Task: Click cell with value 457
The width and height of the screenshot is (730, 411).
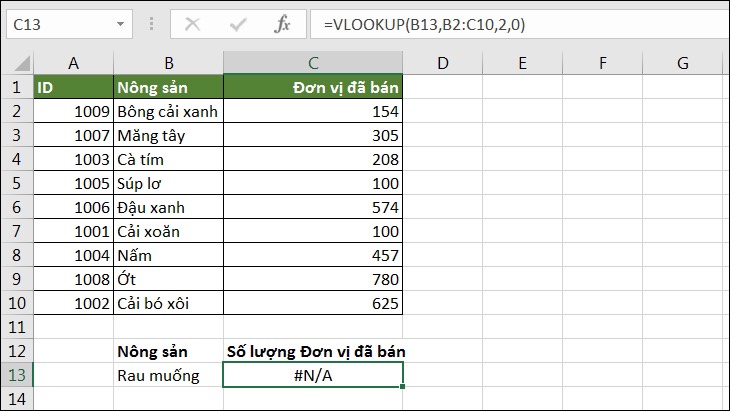Action: tap(313, 255)
